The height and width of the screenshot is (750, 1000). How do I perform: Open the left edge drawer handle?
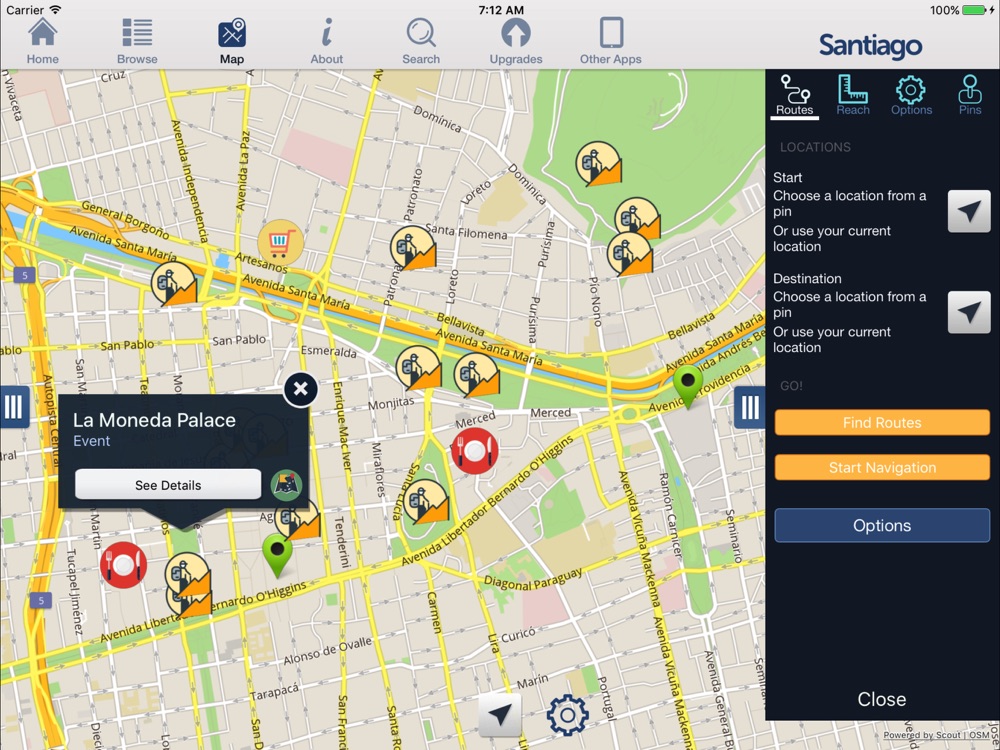[14, 407]
